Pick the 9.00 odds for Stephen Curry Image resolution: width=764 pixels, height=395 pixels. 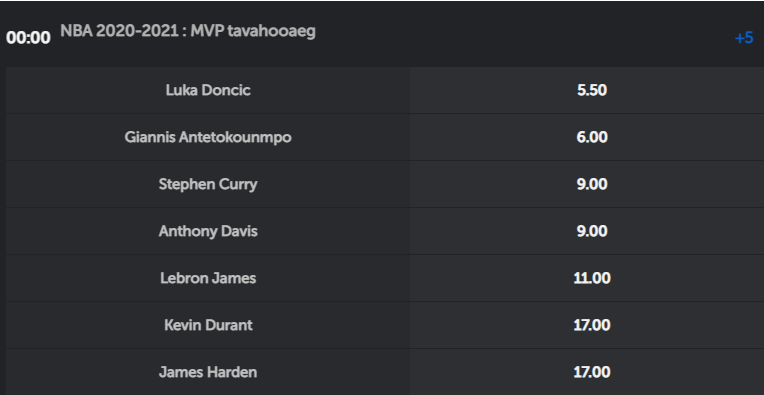click(x=587, y=184)
